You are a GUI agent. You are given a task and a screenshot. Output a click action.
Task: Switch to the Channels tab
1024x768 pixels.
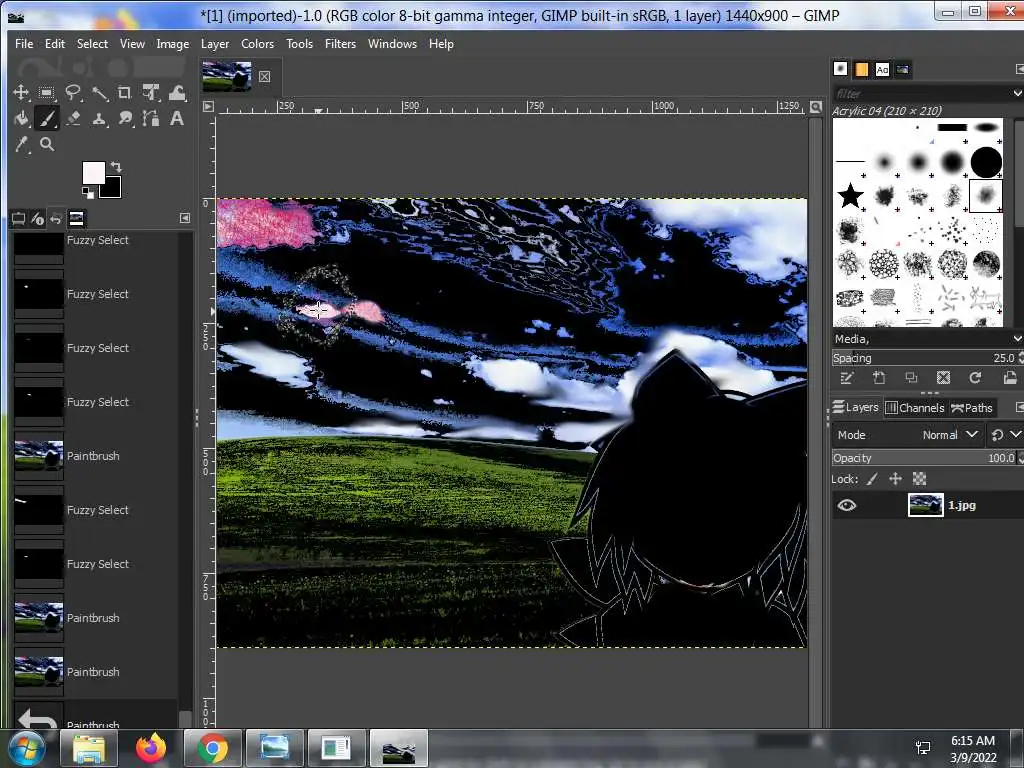point(915,408)
